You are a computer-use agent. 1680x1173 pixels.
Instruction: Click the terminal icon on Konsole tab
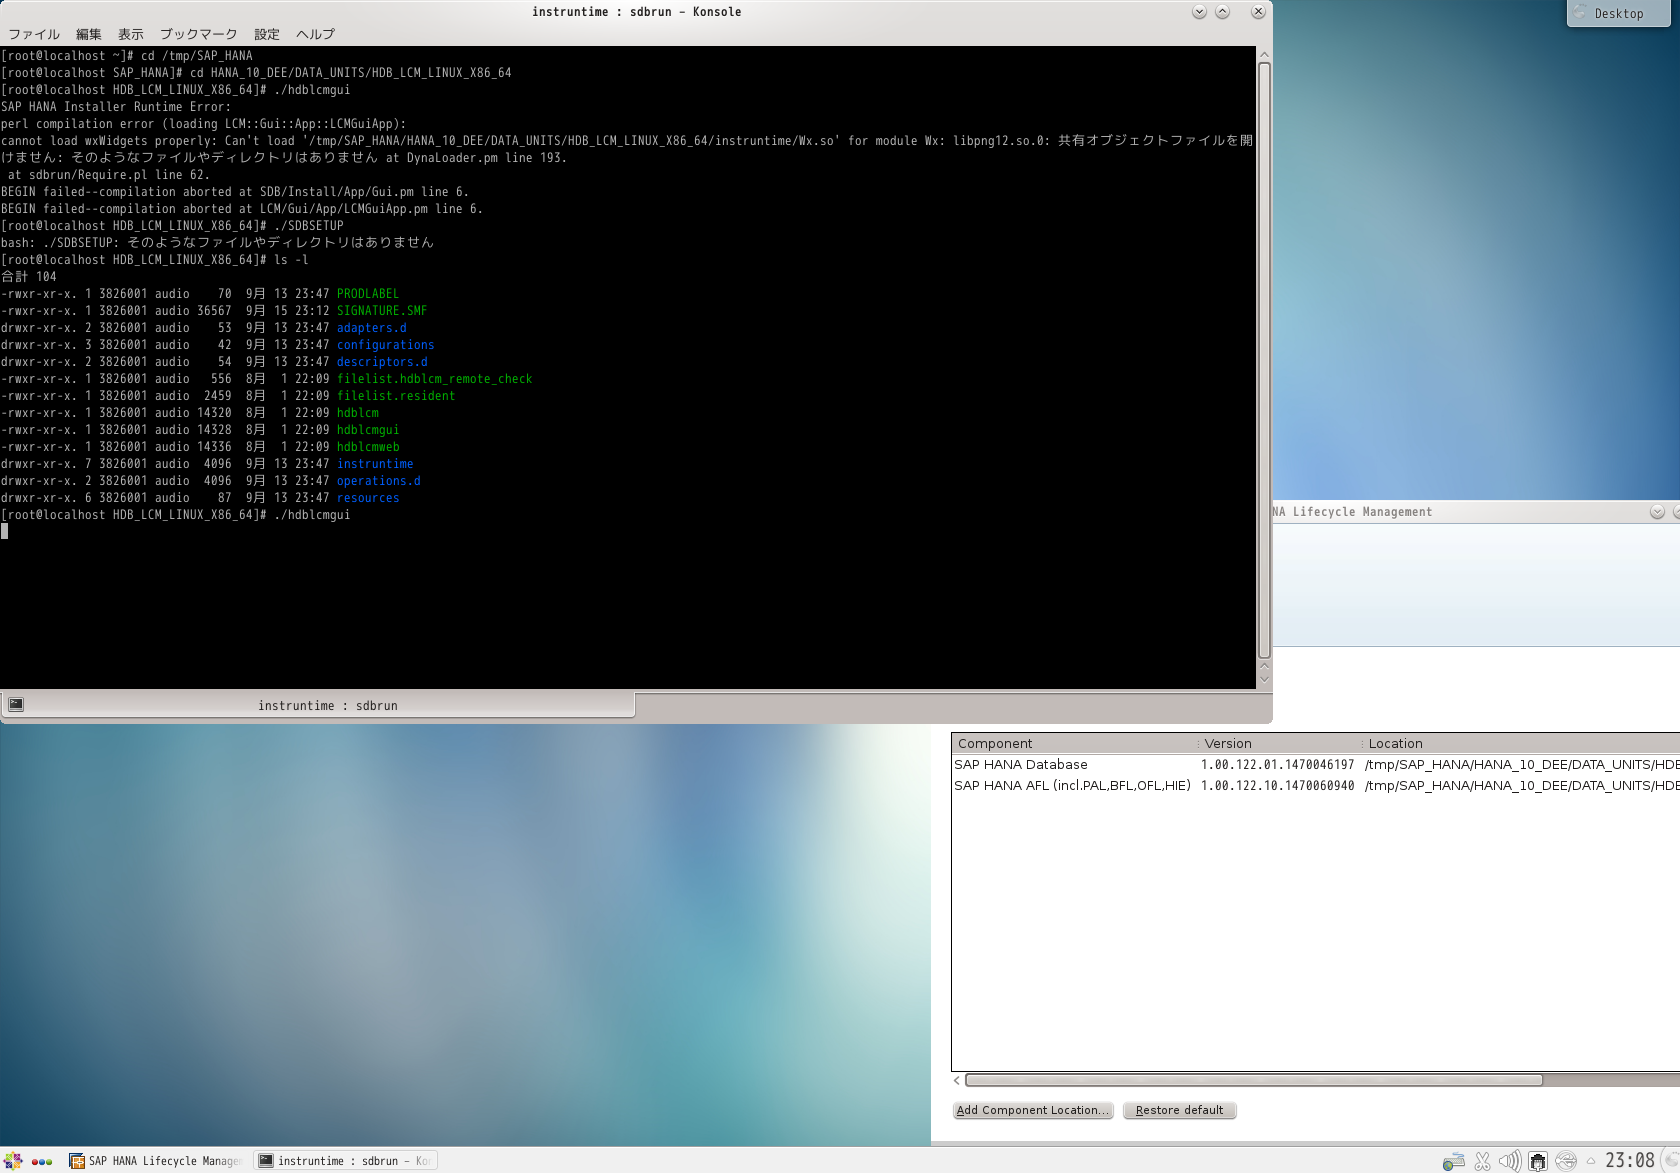tap(16, 705)
